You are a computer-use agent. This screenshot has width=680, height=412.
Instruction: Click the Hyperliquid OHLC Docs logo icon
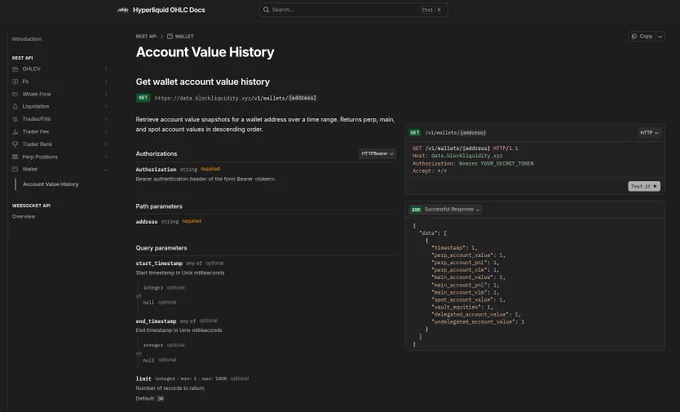click(x=123, y=10)
